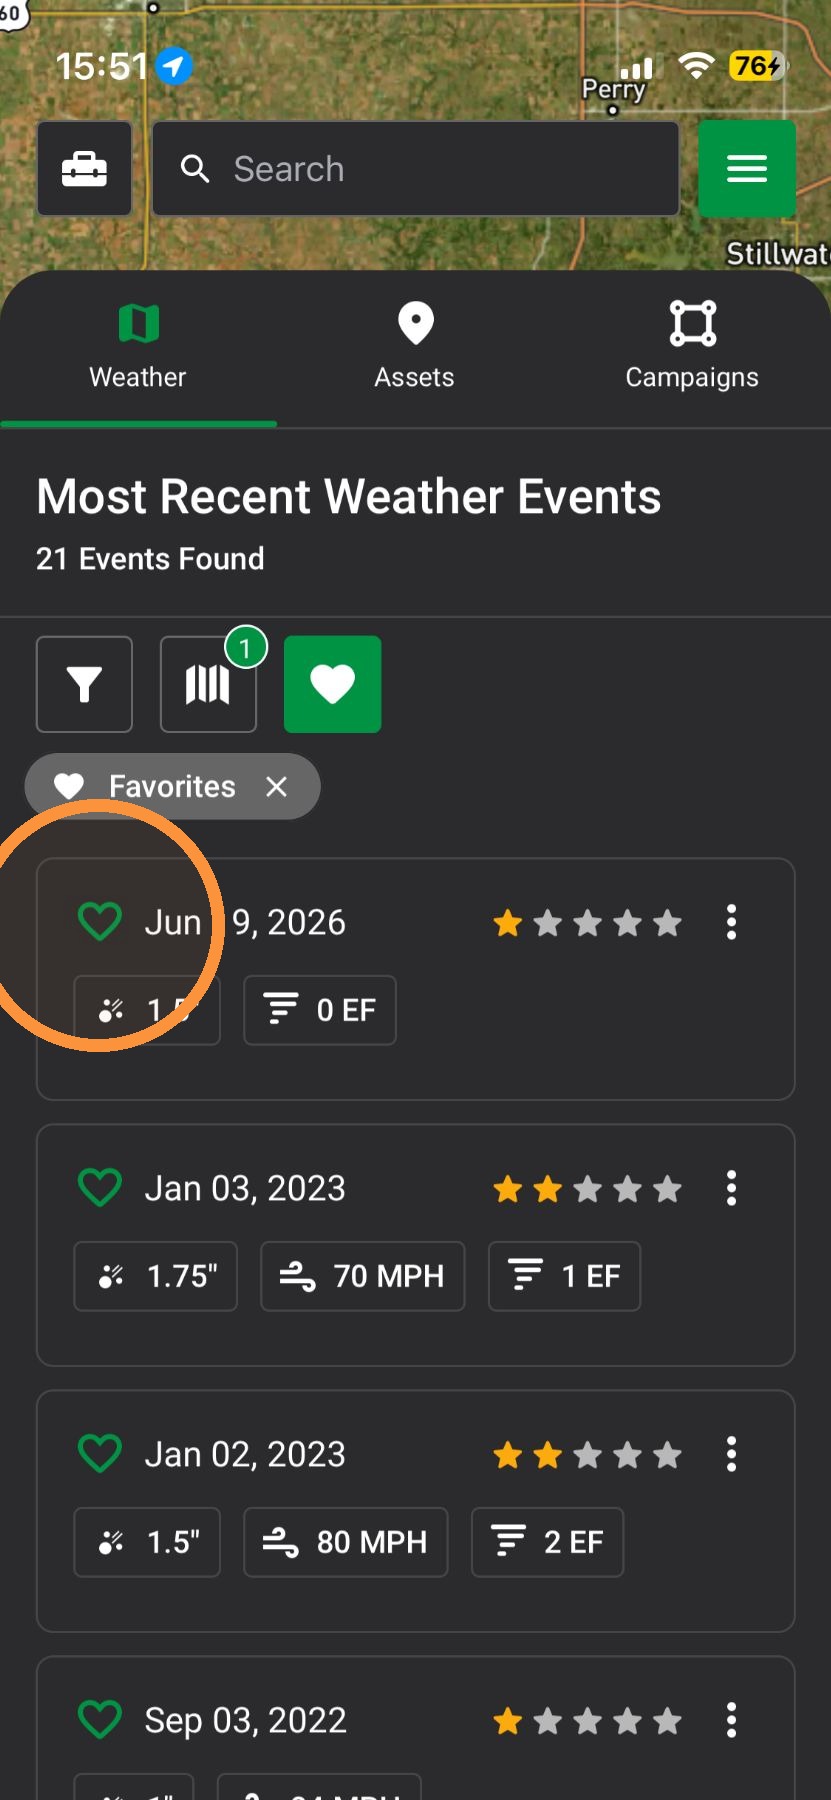
Task: Unfavorite the Sep 03, 2022 event heart
Action: pos(100,1720)
